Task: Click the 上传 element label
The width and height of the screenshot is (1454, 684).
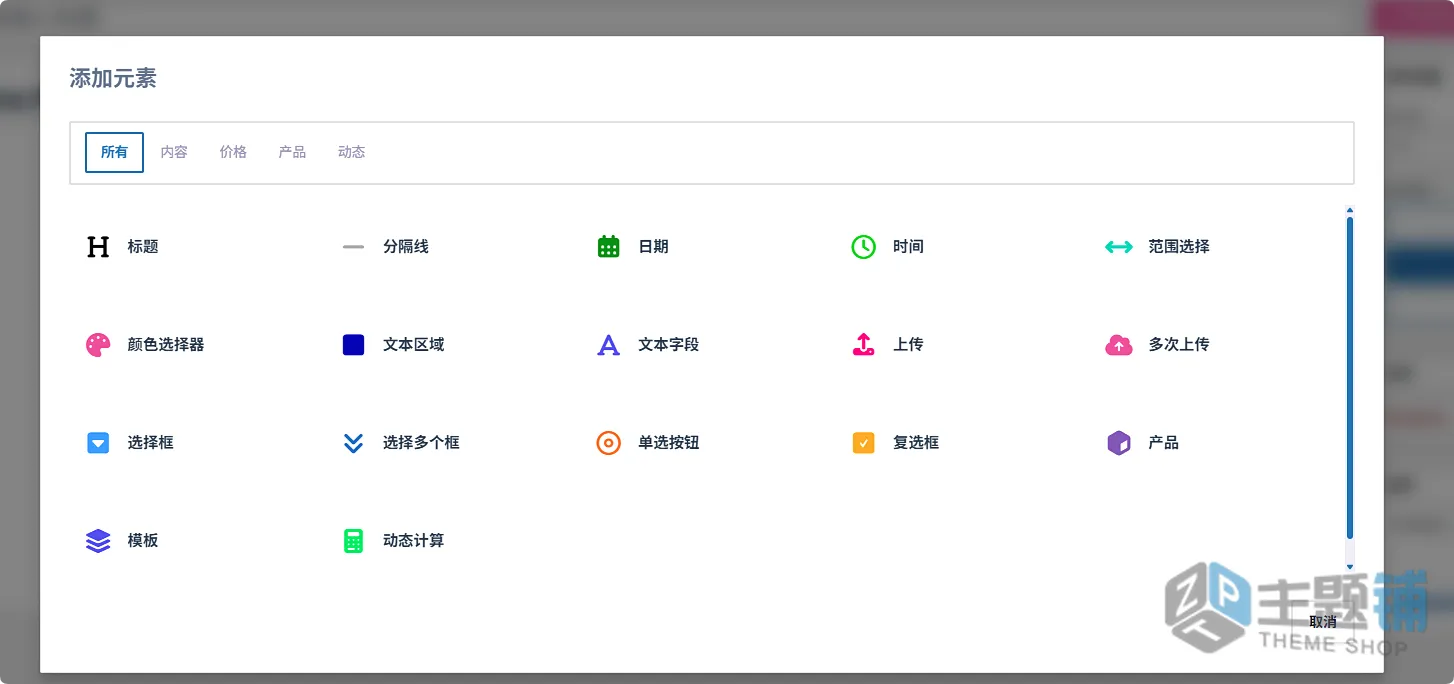Action: click(908, 345)
